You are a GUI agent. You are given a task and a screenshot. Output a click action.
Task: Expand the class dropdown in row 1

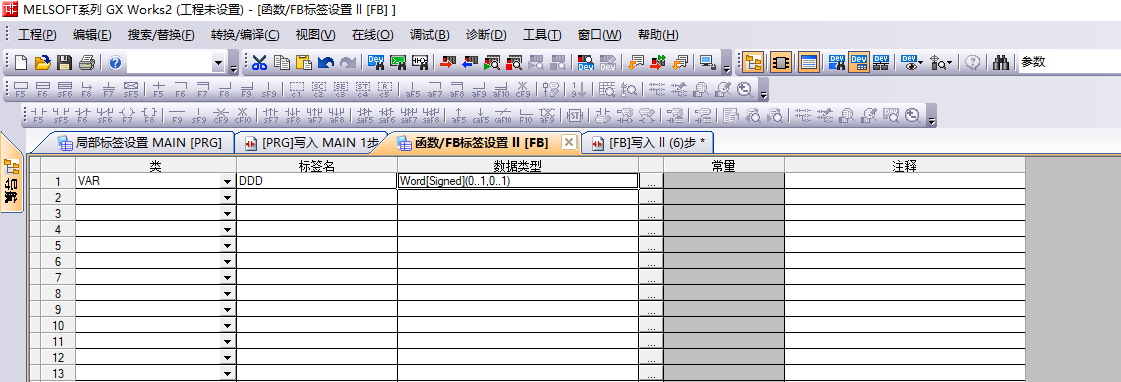pyautogui.click(x=228, y=182)
